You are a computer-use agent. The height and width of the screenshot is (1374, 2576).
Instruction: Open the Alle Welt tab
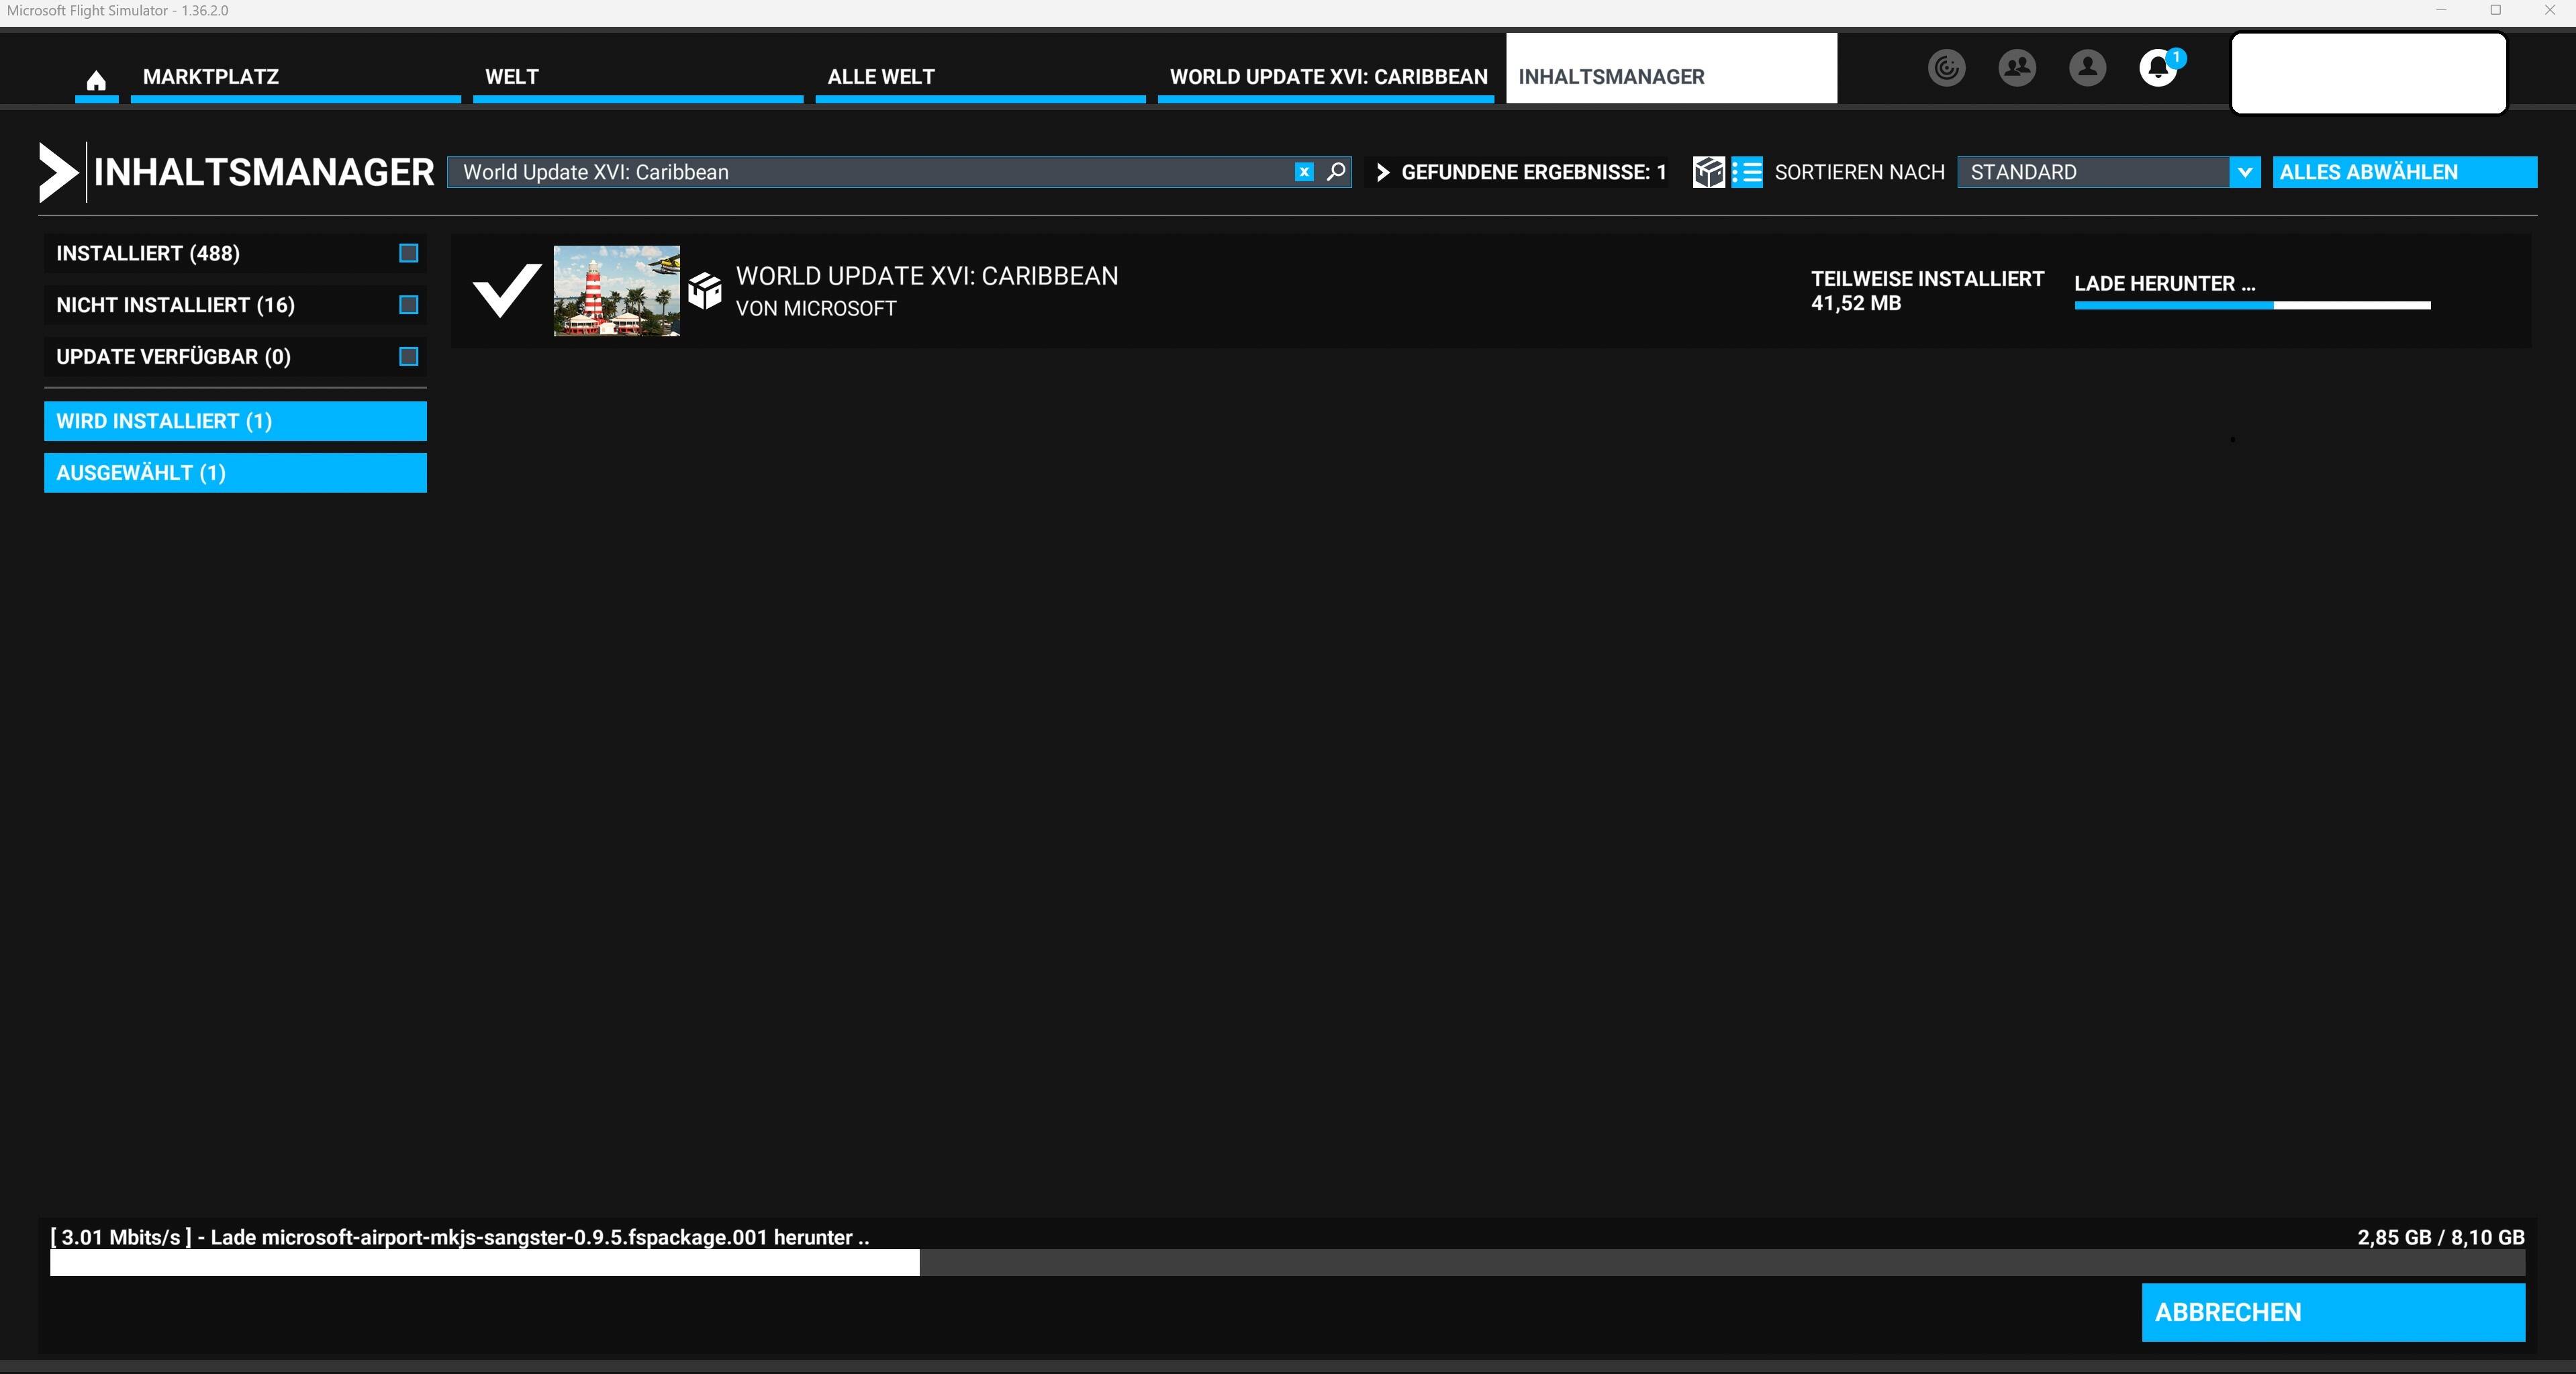pyautogui.click(x=880, y=76)
